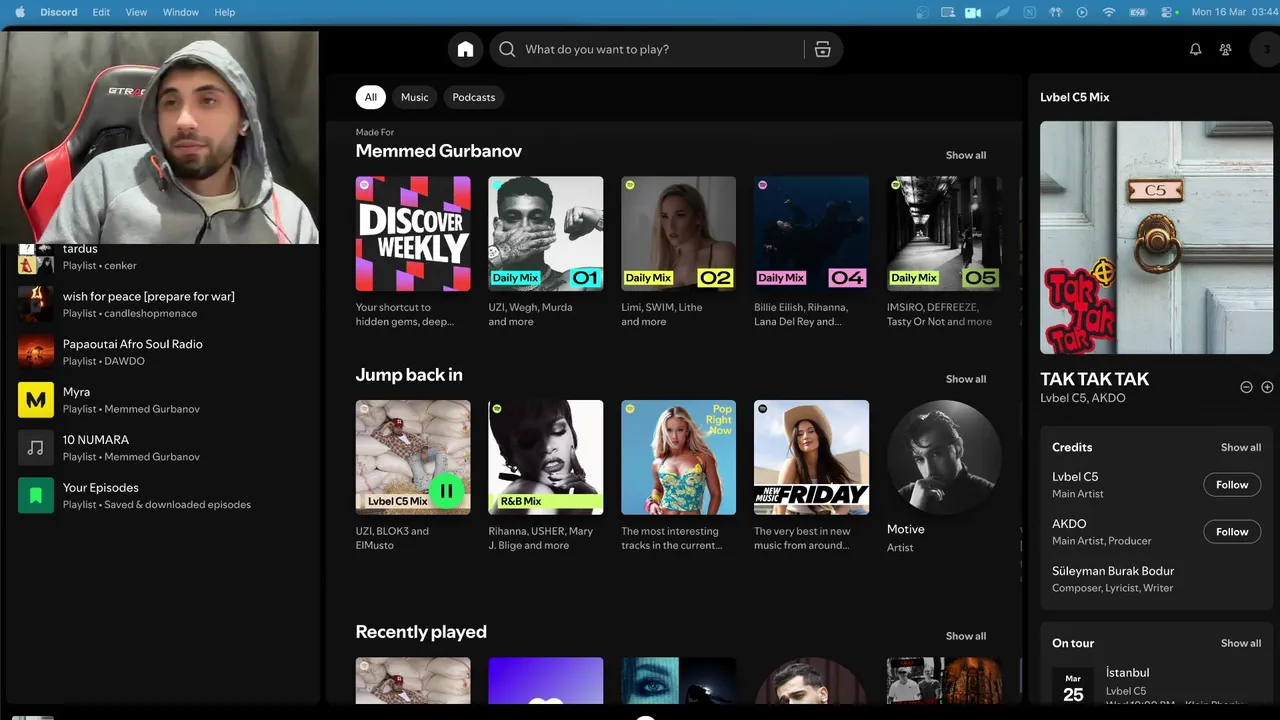Click the Lvbel C5 Mix panel title
This screenshot has height=720, width=1280.
tap(1075, 97)
